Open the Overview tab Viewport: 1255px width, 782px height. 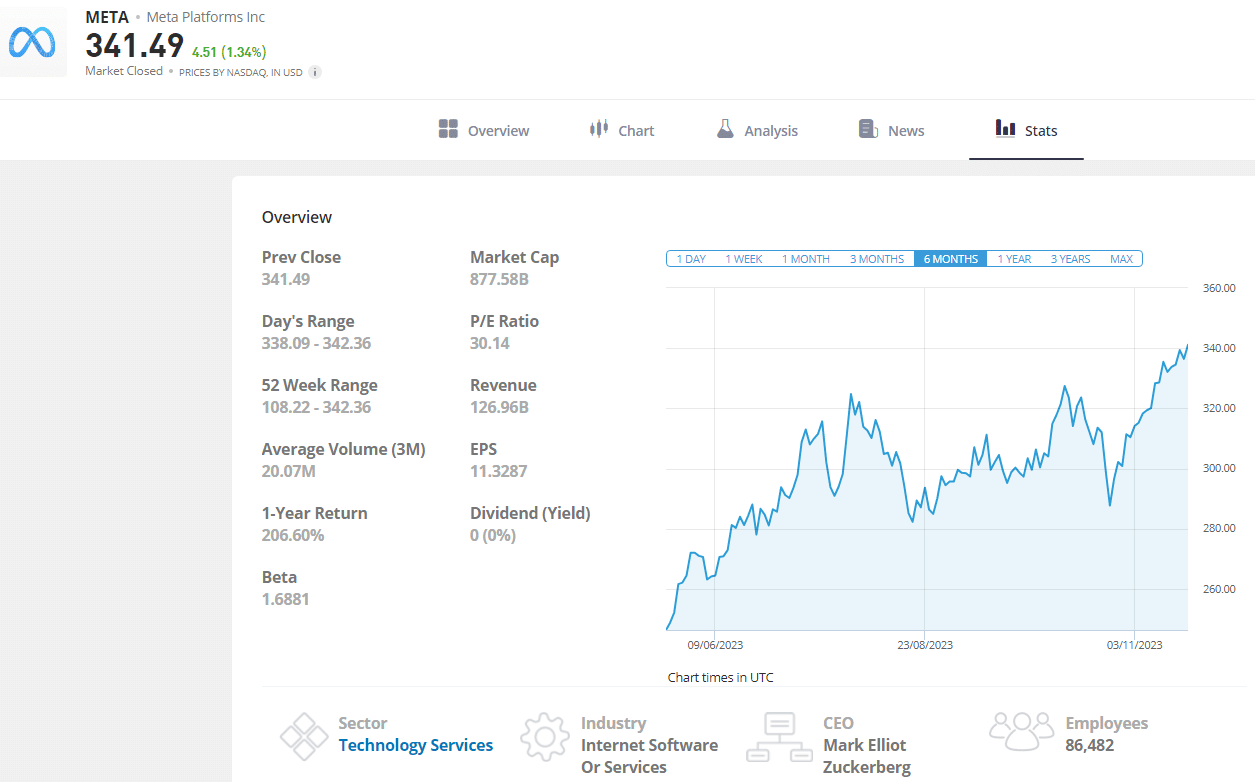484,130
